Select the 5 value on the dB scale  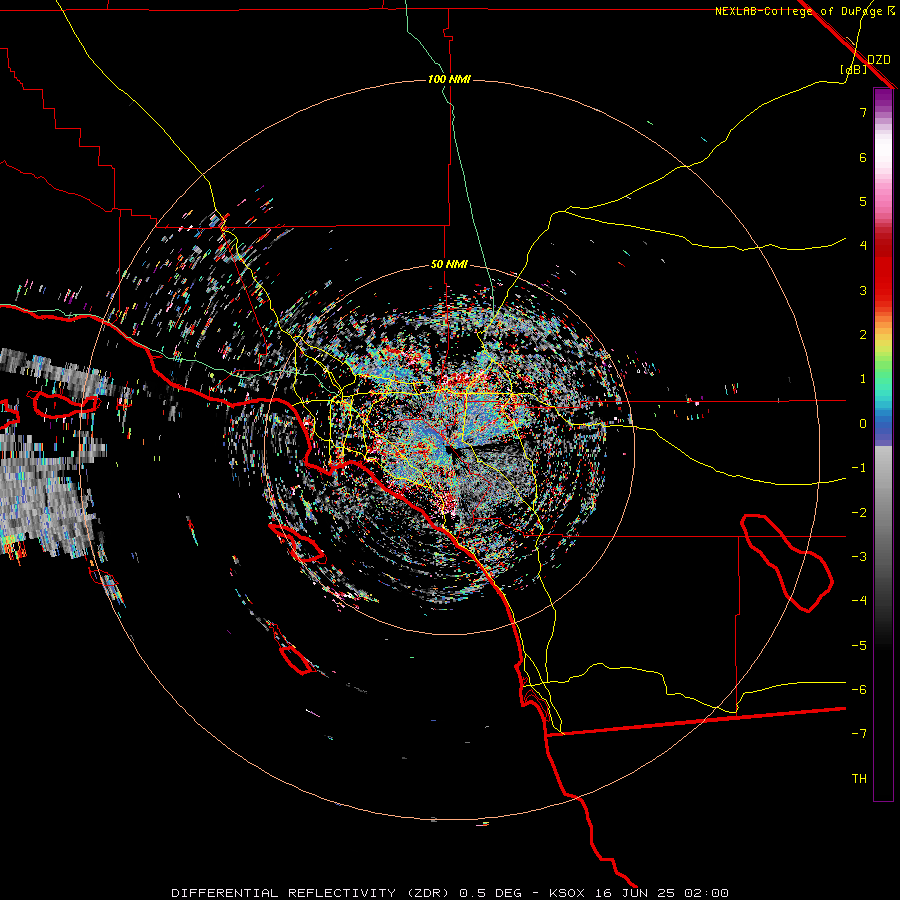click(863, 201)
